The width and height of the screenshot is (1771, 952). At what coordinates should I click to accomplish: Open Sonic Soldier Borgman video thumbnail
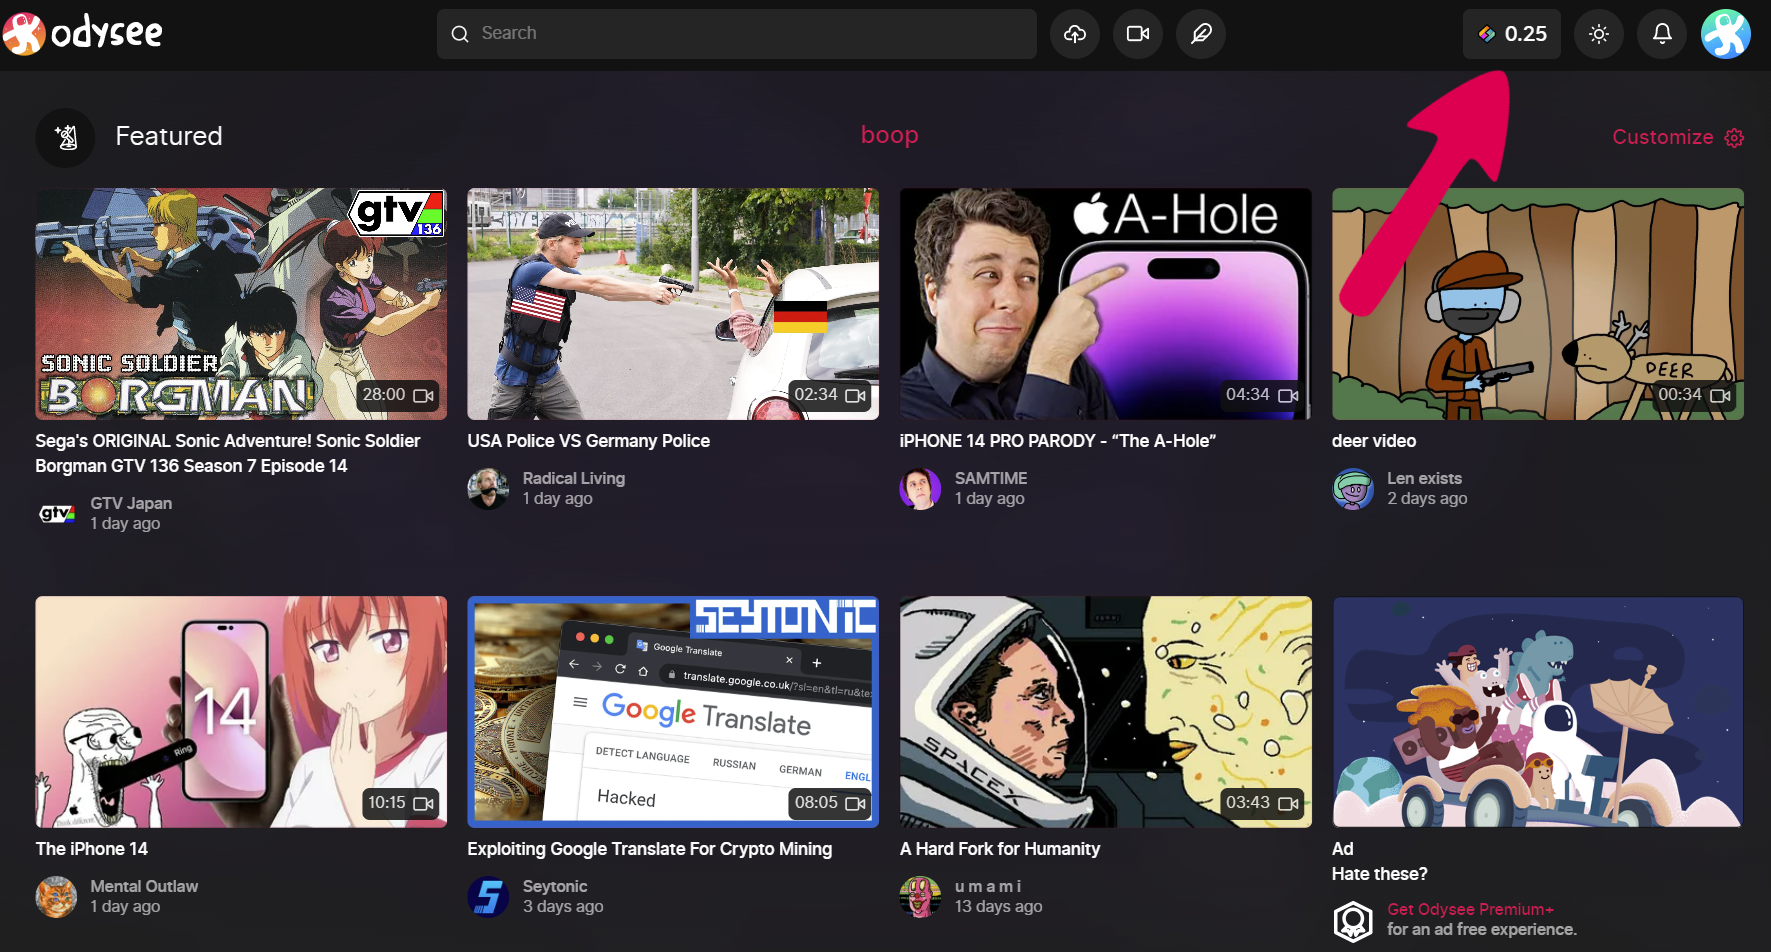pos(241,304)
